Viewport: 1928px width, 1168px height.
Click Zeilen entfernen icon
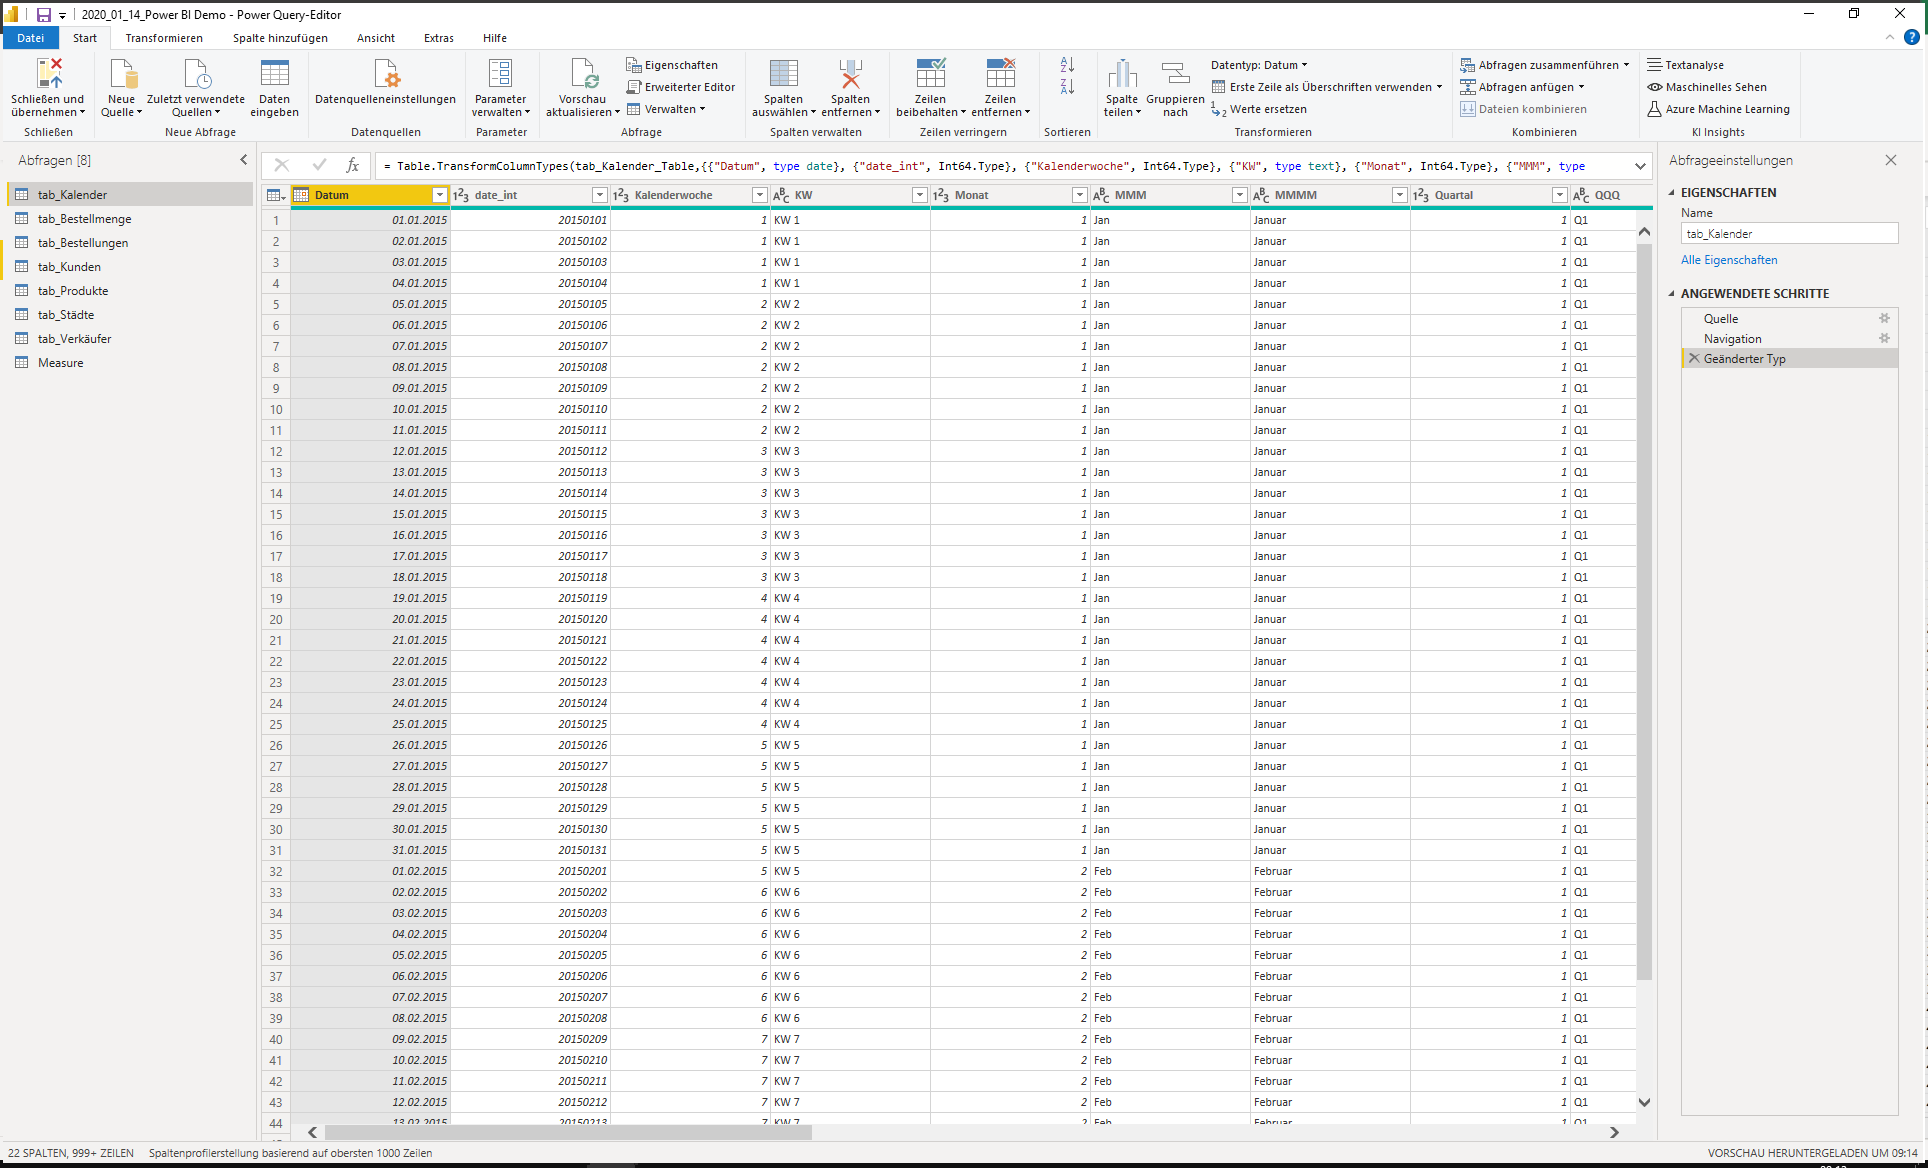pyautogui.click(x=1000, y=74)
